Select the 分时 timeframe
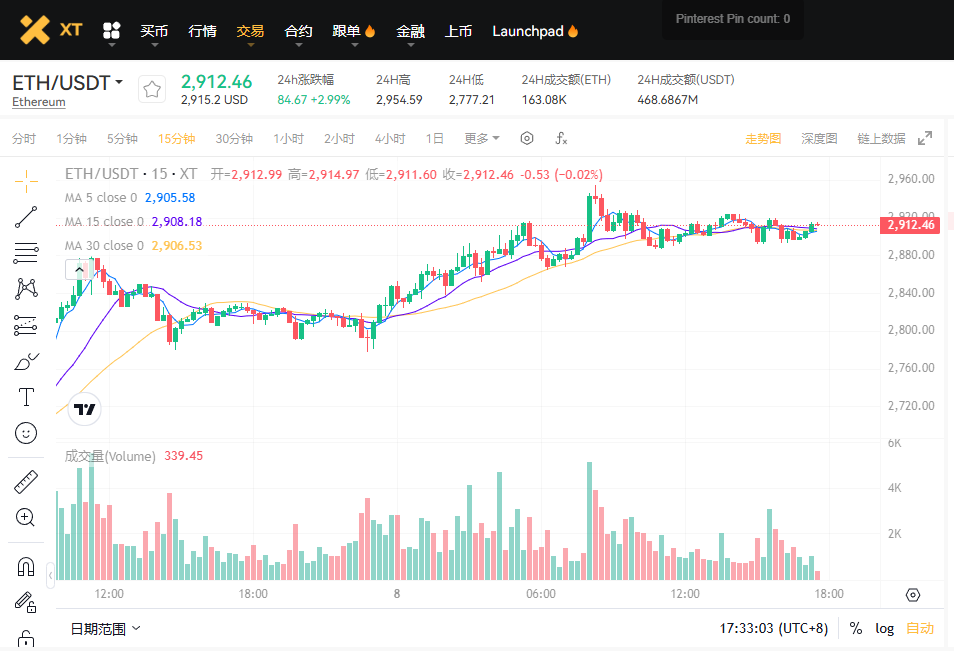 point(24,138)
